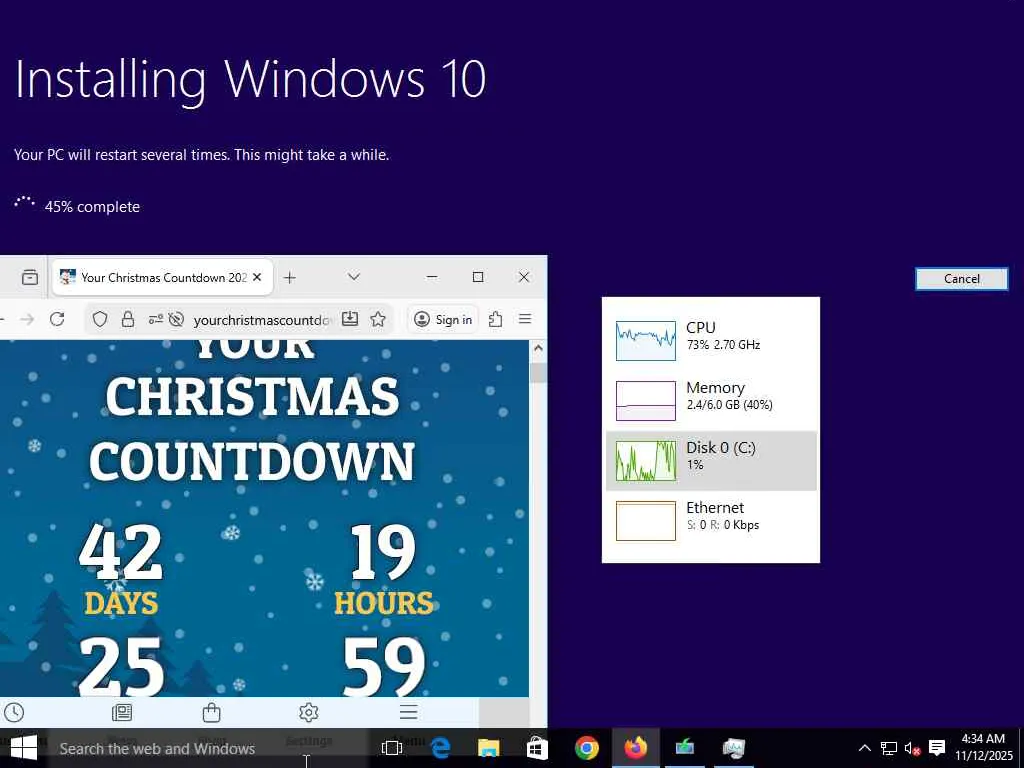Launch Google Chrome from the taskbar

tap(586, 748)
